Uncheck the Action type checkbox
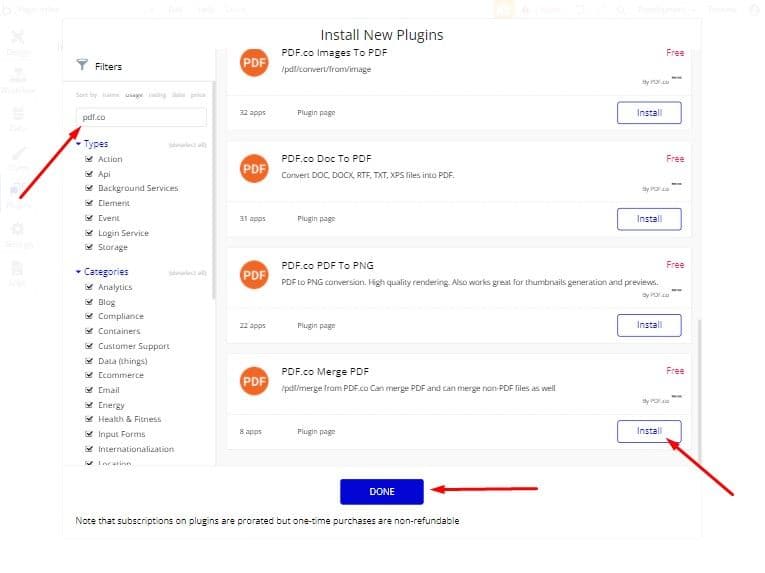Screen dimensions: 765x573 pyautogui.click(x=88, y=159)
